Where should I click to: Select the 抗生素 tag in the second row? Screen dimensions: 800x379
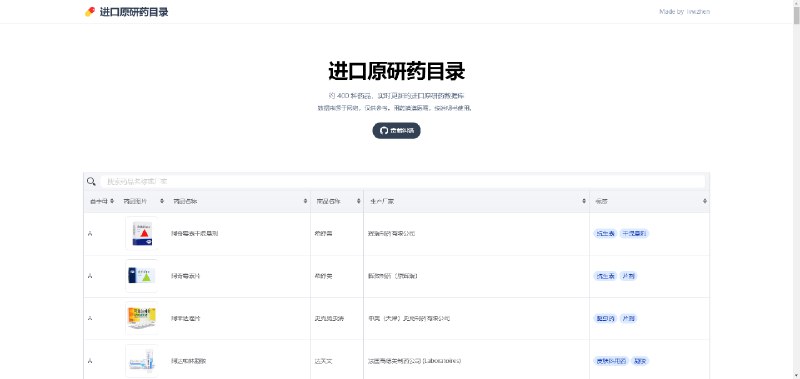pyautogui.click(x=606, y=276)
